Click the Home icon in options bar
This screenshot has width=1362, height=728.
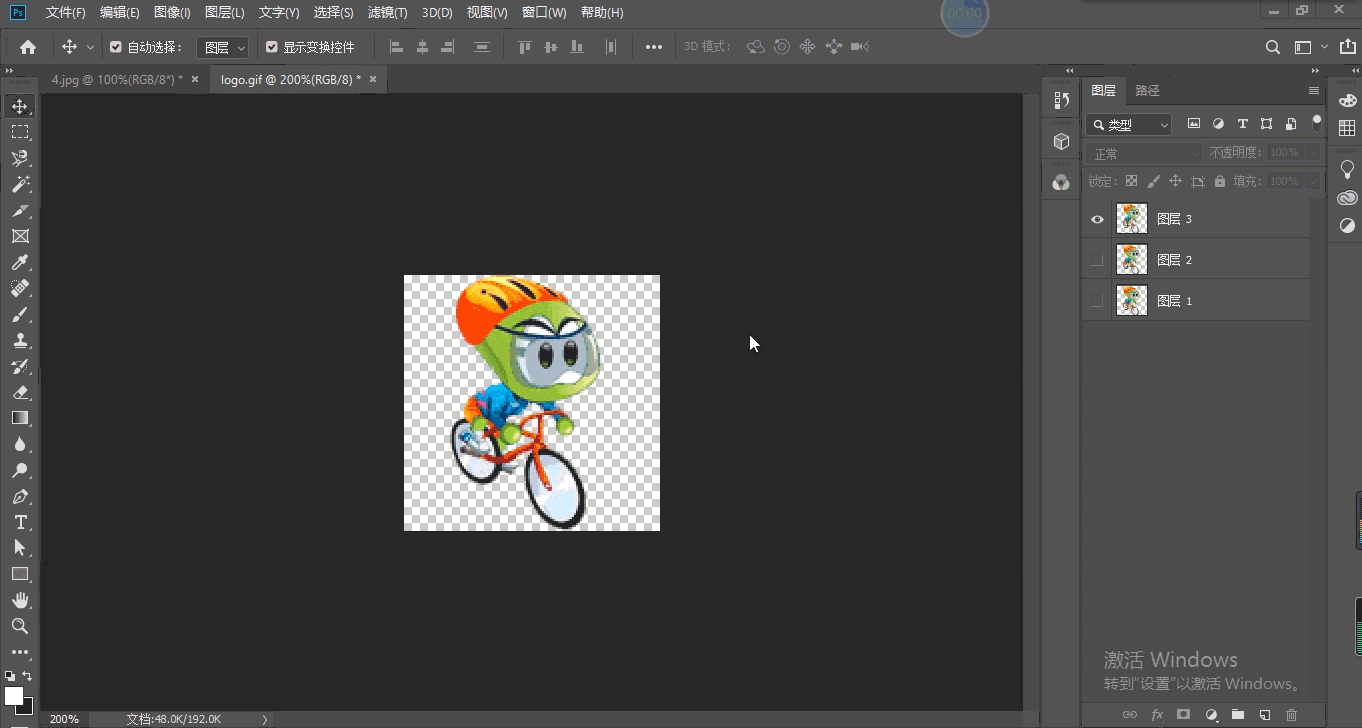pos(28,47)
